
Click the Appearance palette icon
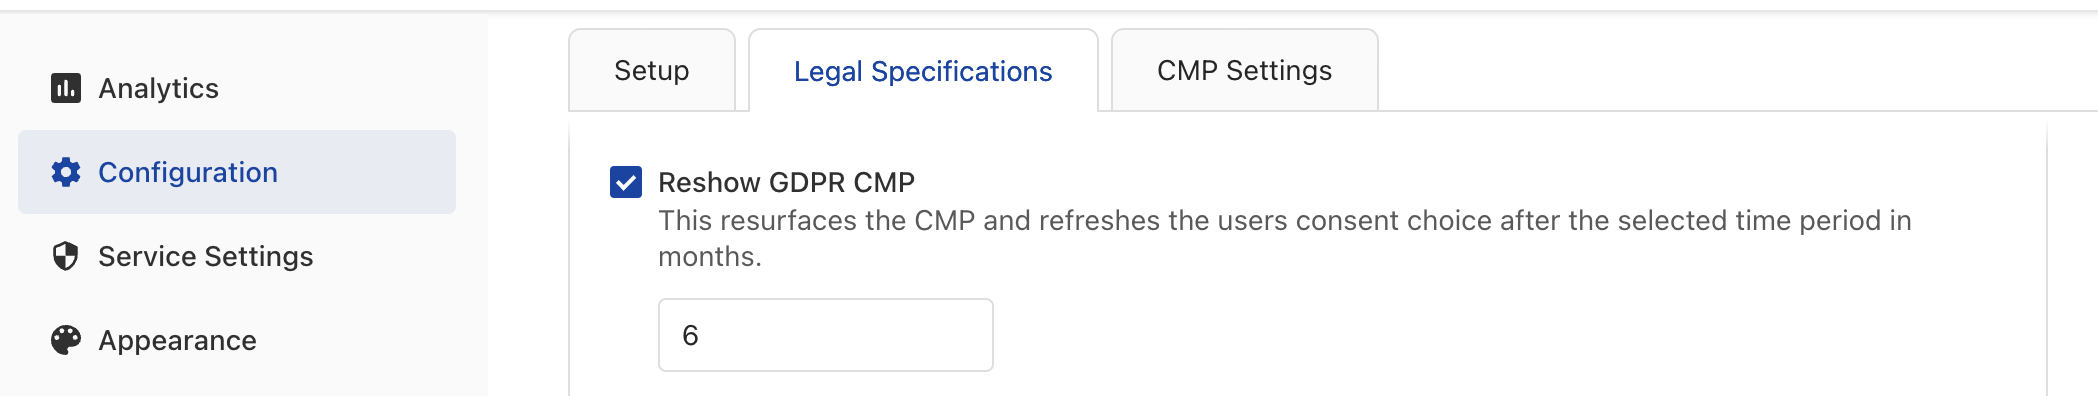[x=66, y=340]
